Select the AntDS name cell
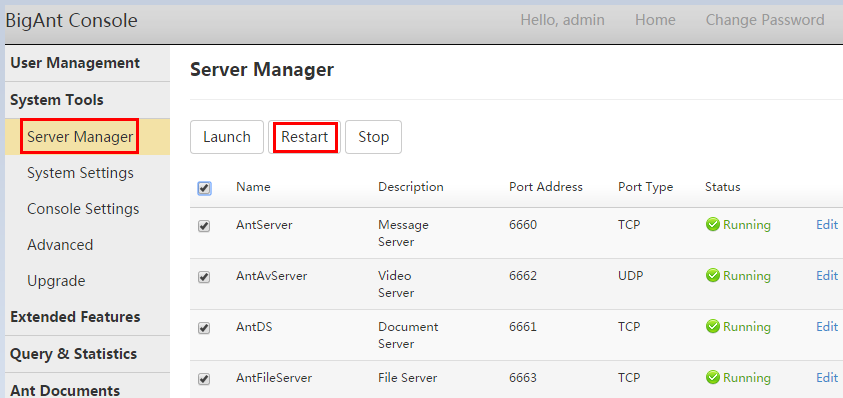The height and width of the screenshot is (398, 843). tap(254, 327)
